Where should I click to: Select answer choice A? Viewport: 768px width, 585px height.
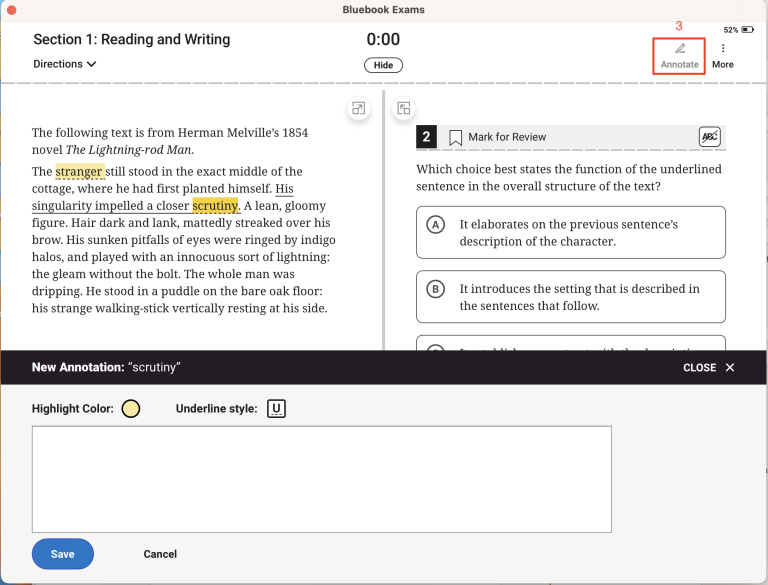571,233
